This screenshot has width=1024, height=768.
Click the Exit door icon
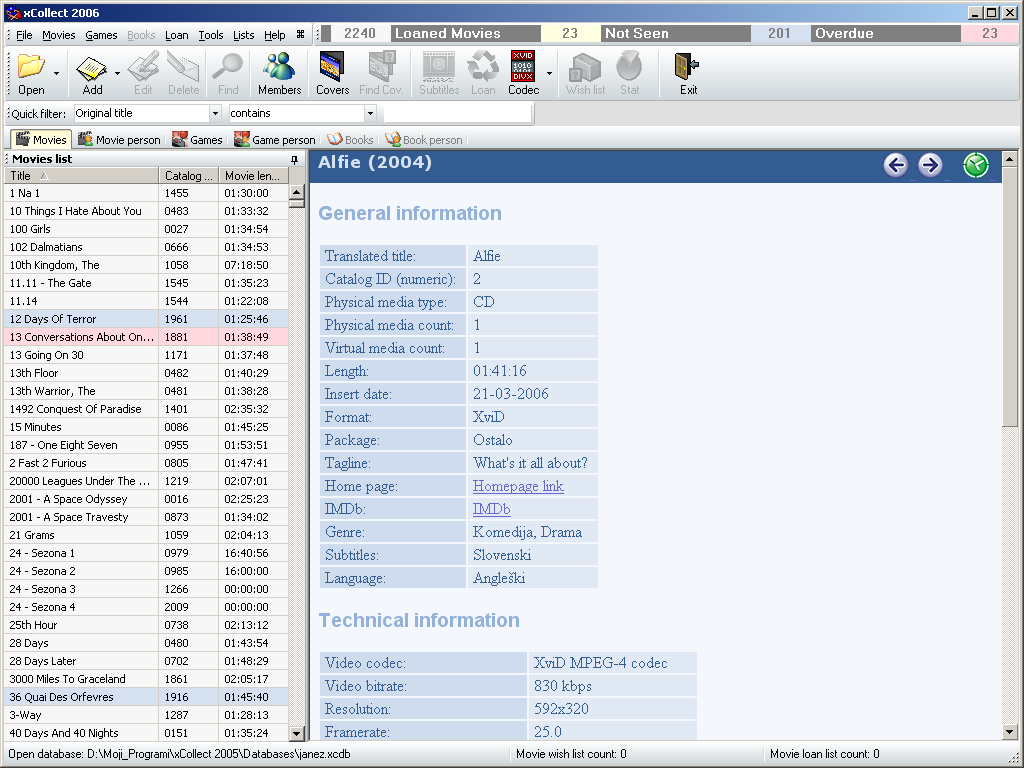[688, 68]
